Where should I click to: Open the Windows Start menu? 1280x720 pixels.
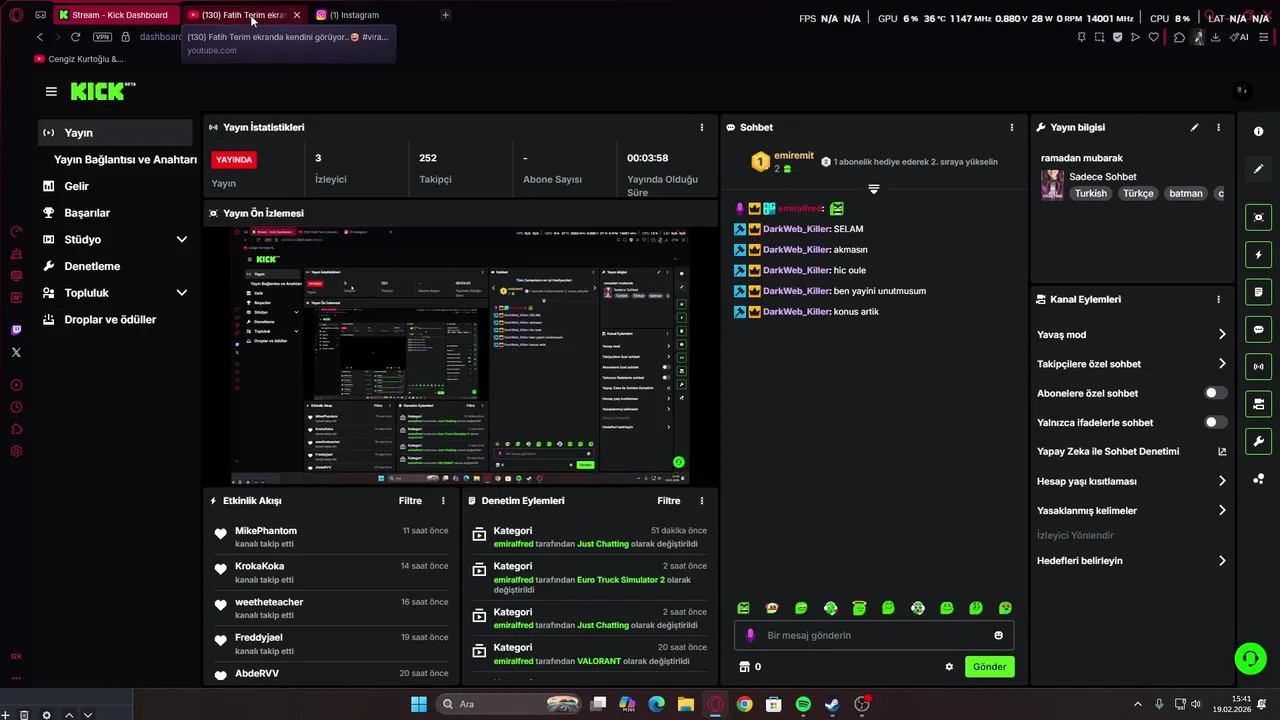pyautogui.click(x=419, y=704)
